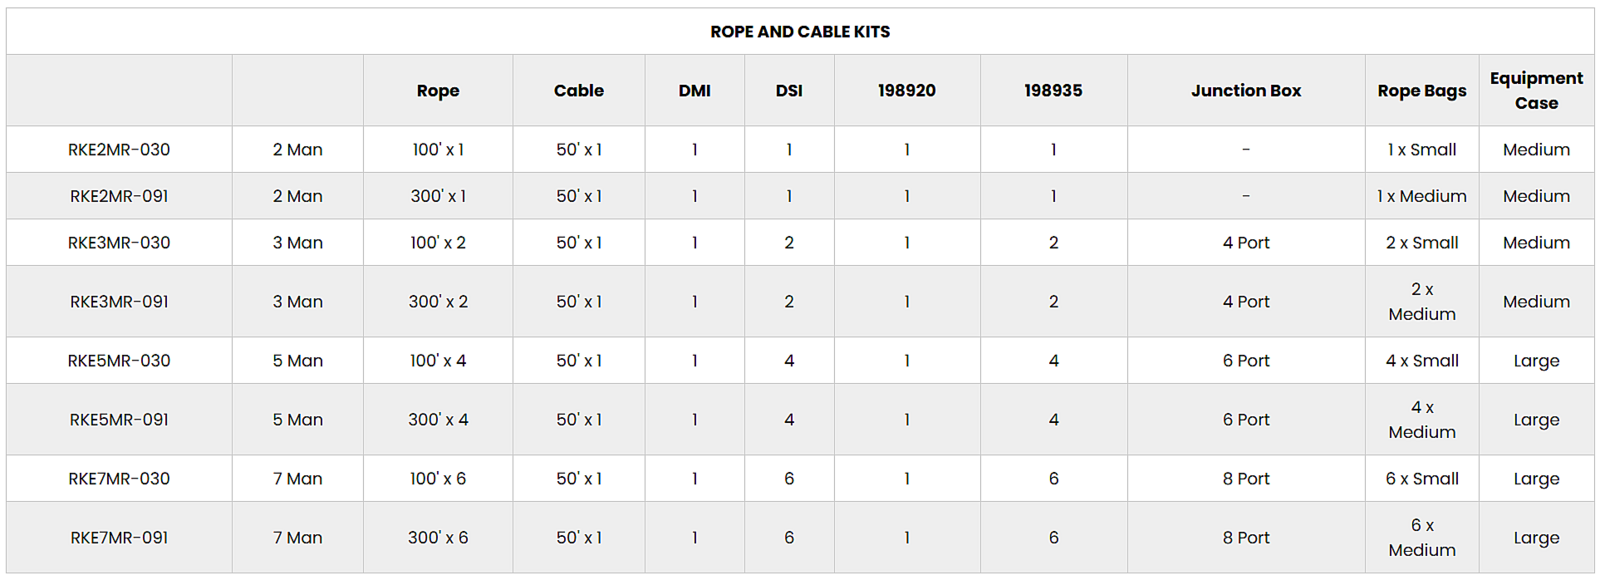
Task: Select the 198935 column header
Action: pyautogui.click(x=1053, y=91)
